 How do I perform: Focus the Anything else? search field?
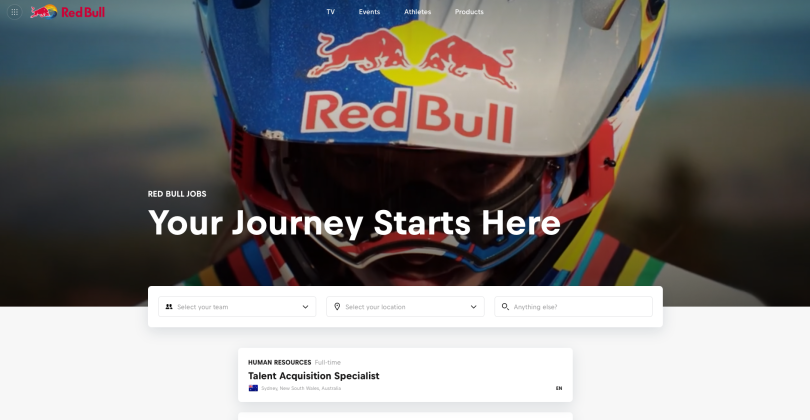(x=573, y=306)
